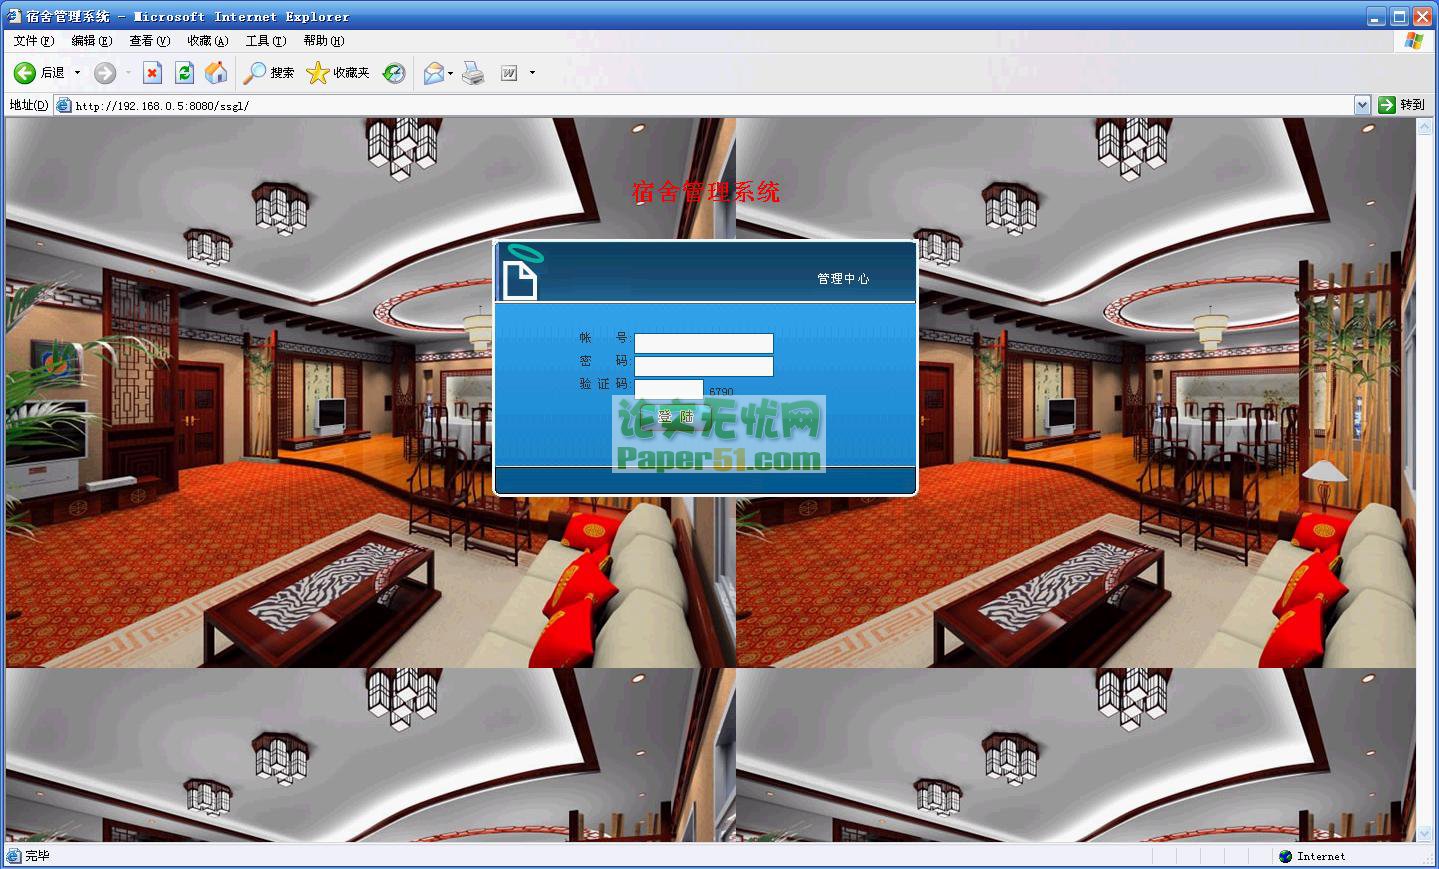
Task: Go to Home page icon
Action: tap(216, 72)
